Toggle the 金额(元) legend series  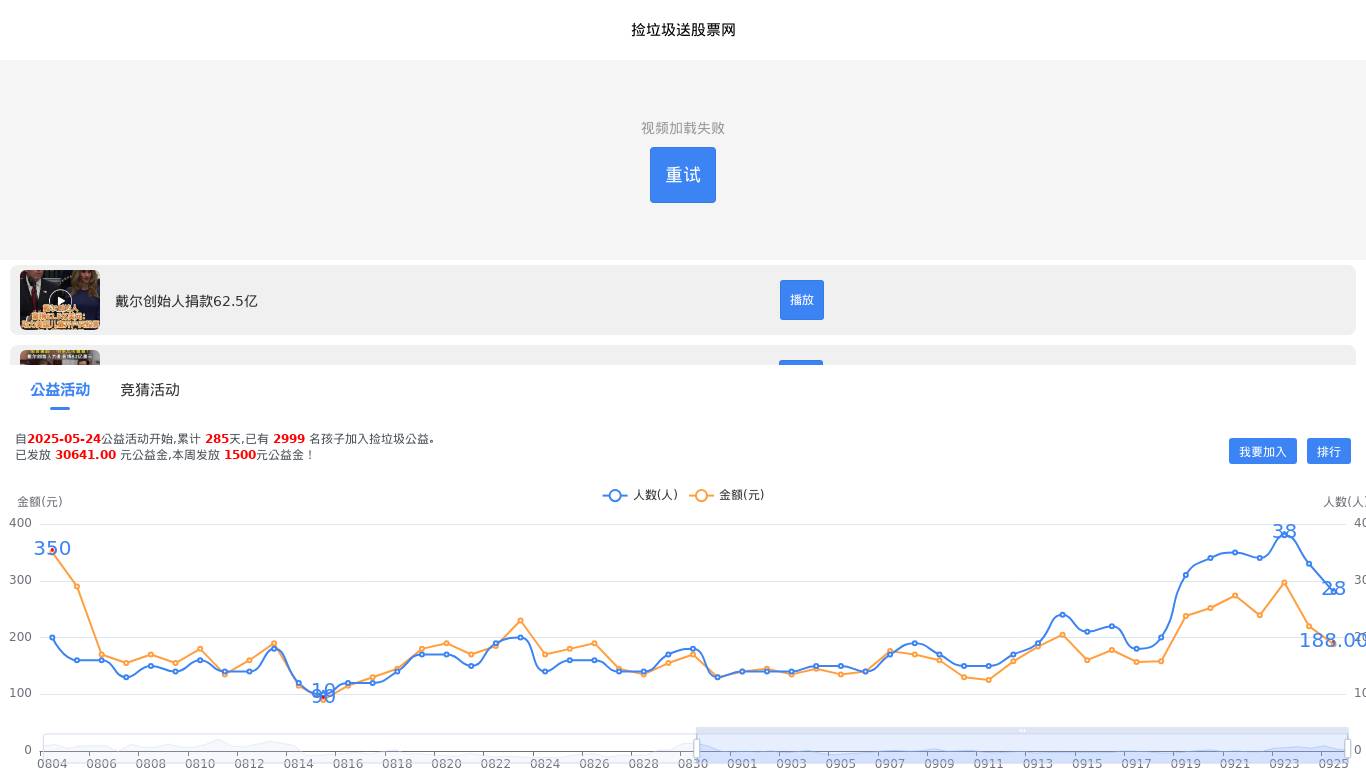[728, 495]
